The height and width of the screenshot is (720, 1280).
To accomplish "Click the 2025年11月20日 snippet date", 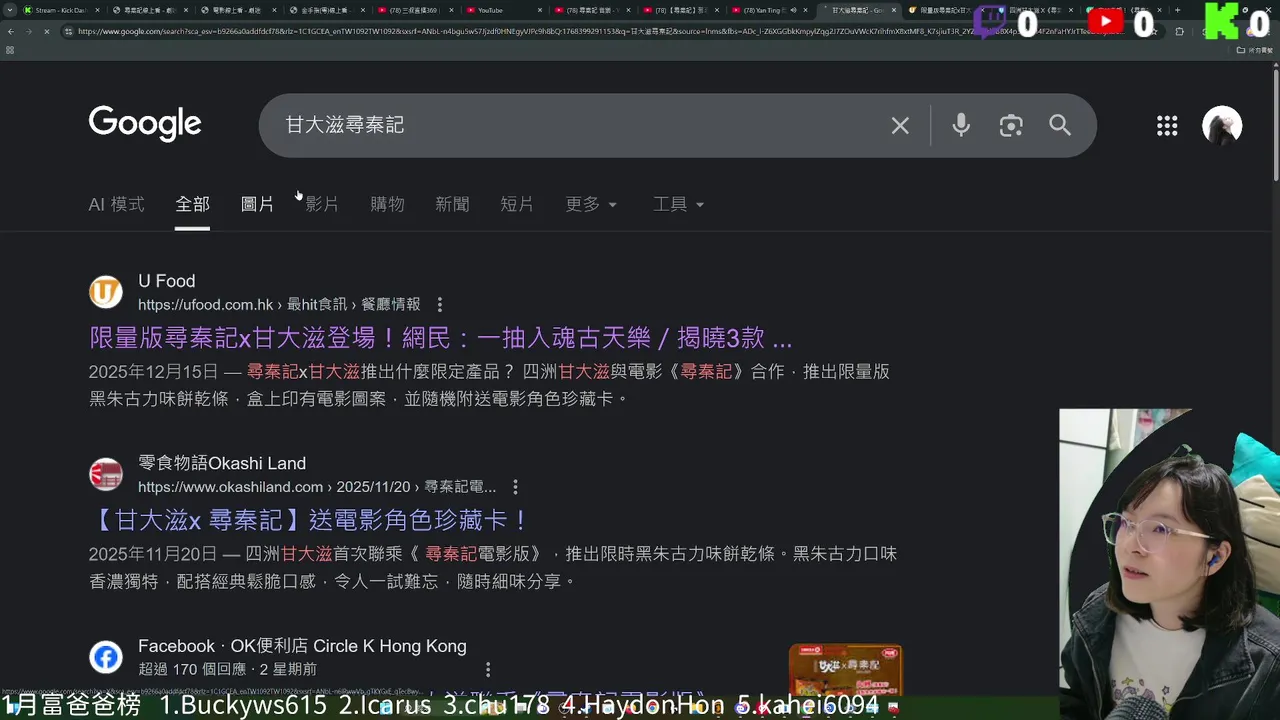I will (x=153, y=554).
